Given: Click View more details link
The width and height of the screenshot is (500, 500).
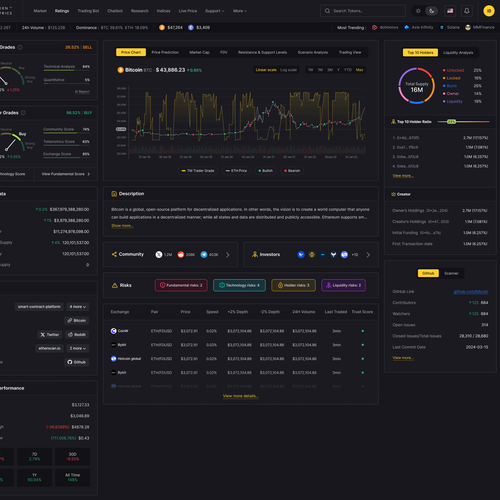Looking at the screenshot, I should 241,396.
